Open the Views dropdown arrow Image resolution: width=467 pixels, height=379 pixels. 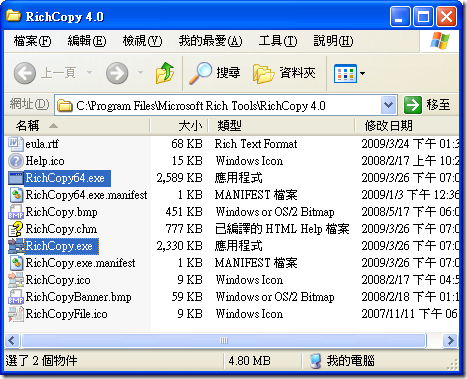coord(362,73)
